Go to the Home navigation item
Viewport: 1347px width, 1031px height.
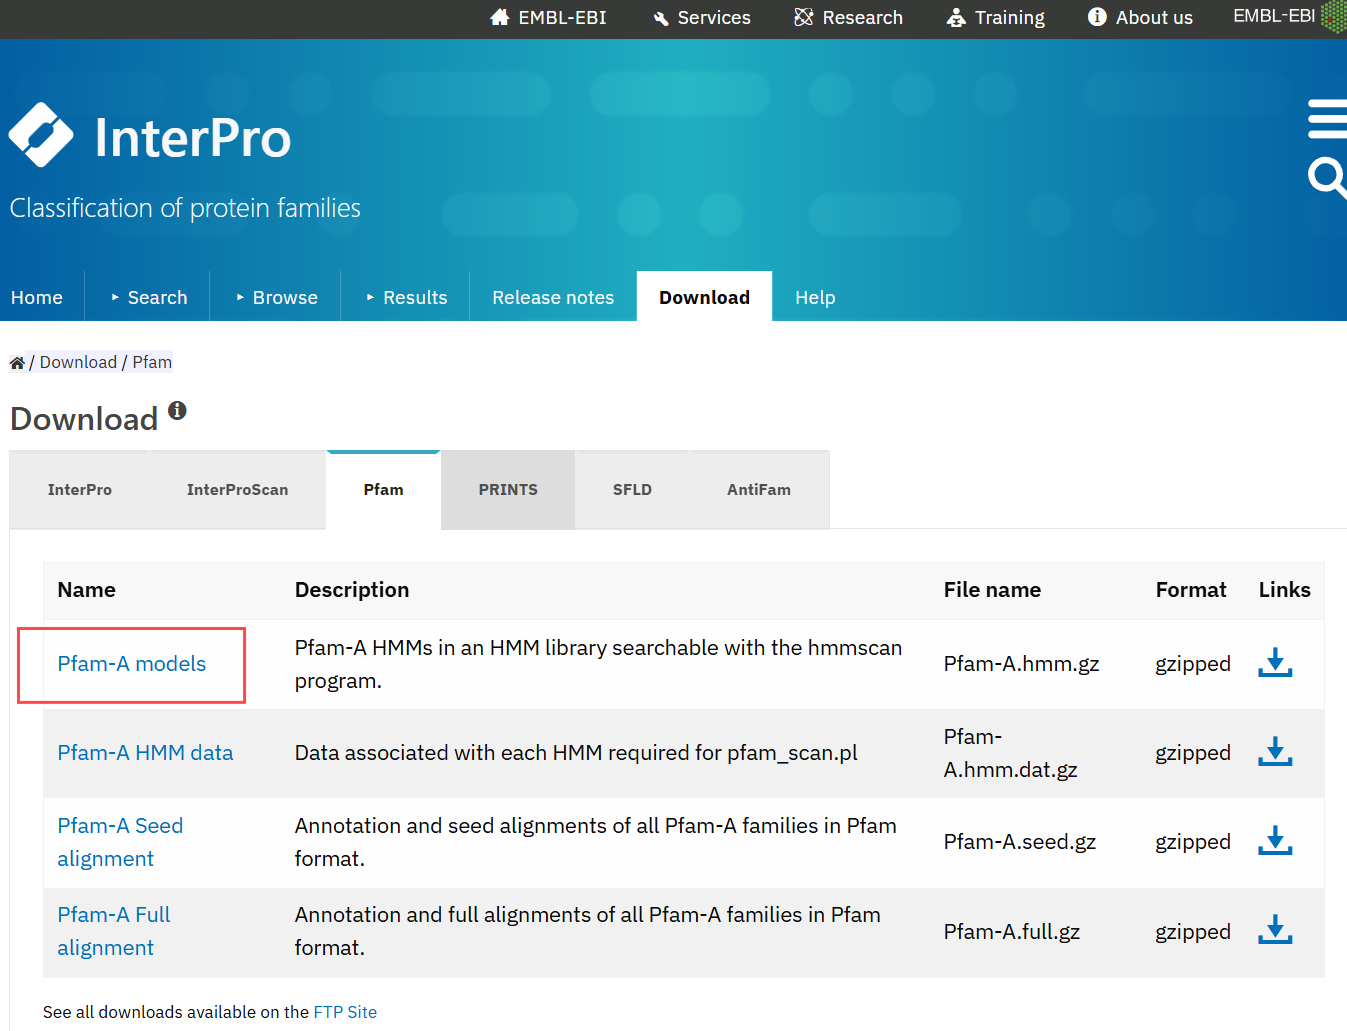click(37, 297)
